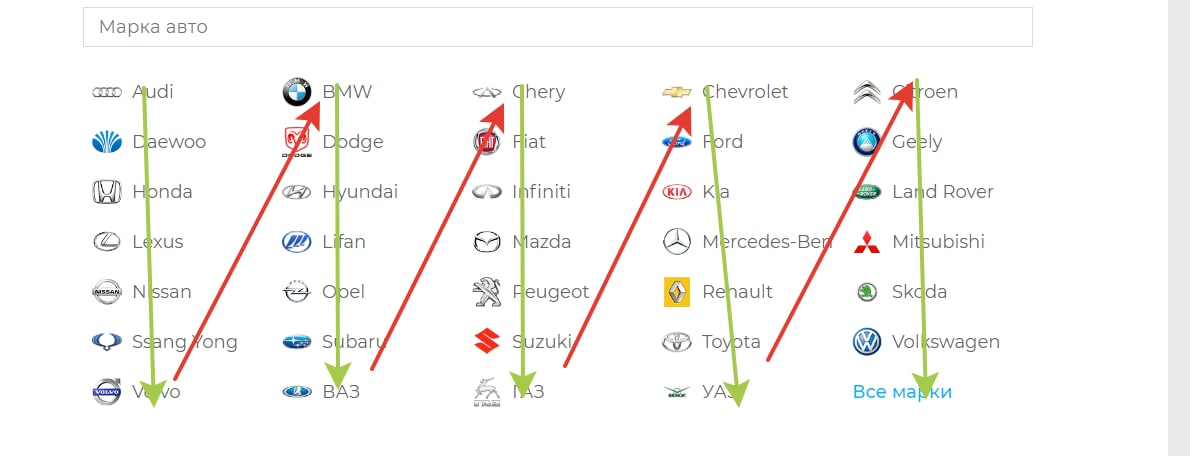Click the Mitsubishi red diamonds logo
Screen dimensions: 1190x456
tap(866, 242)
